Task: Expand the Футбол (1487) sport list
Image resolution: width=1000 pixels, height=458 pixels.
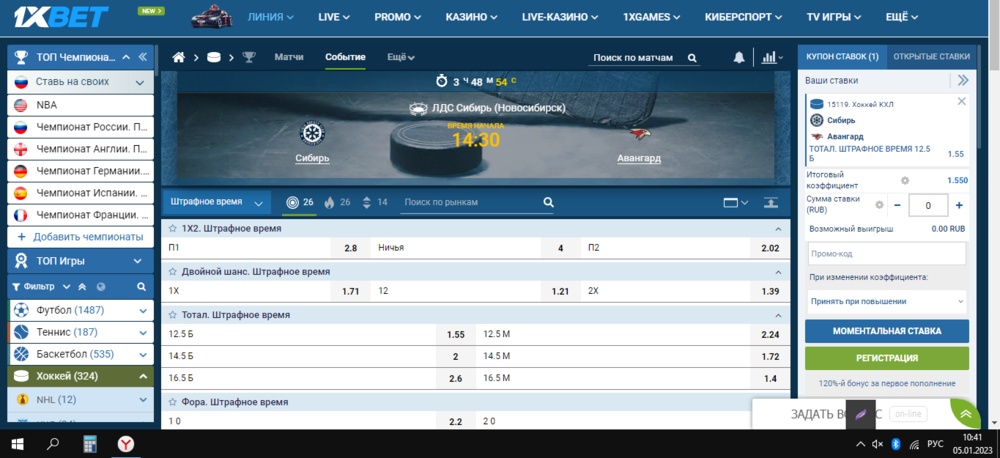Action: click(143, 310)
